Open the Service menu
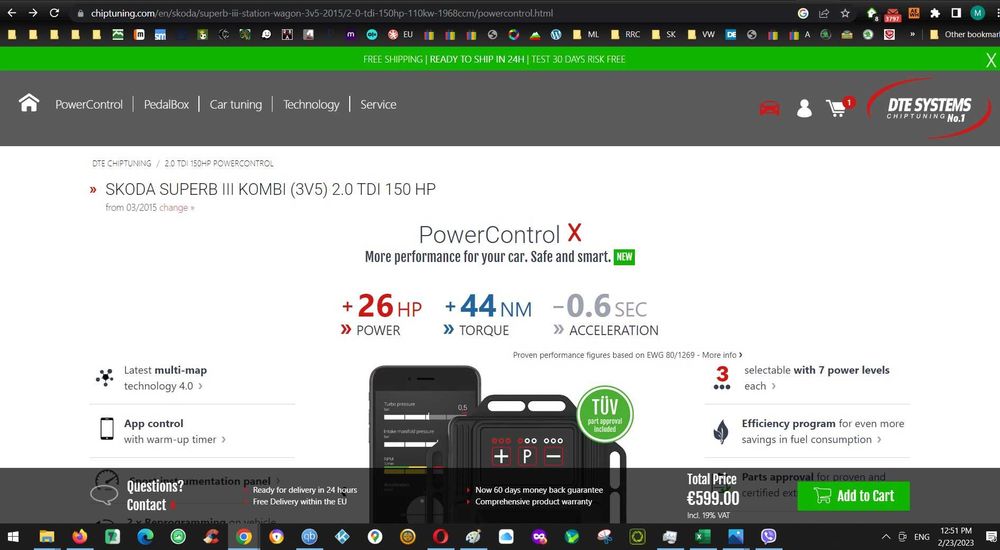This screenshot has width=1000, height=550. 378,105
